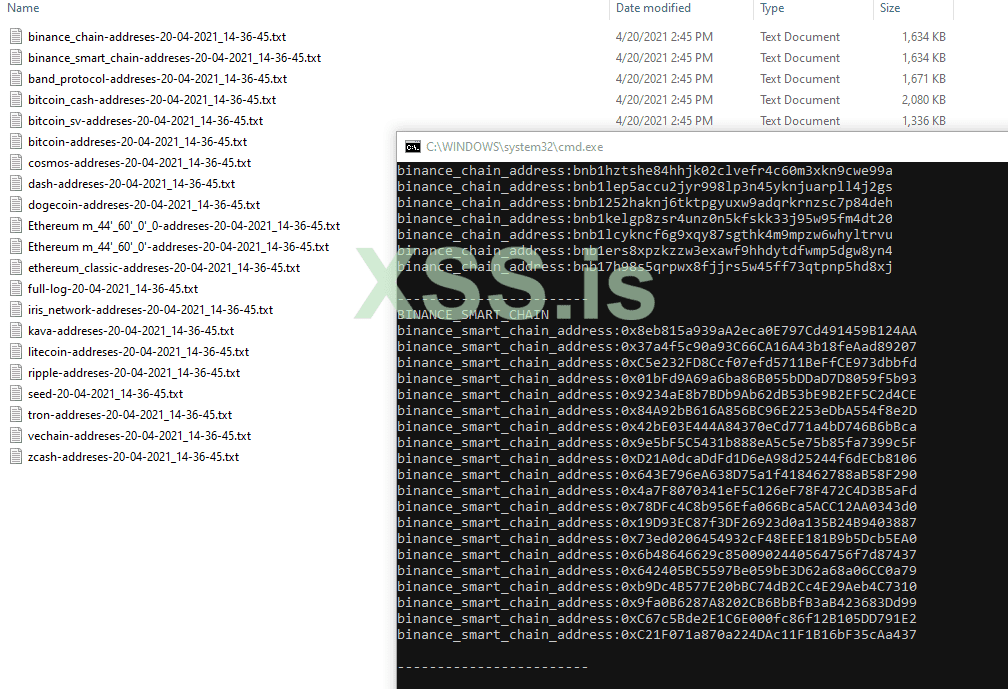Click the 1,671 KB size value

point(923,78)
